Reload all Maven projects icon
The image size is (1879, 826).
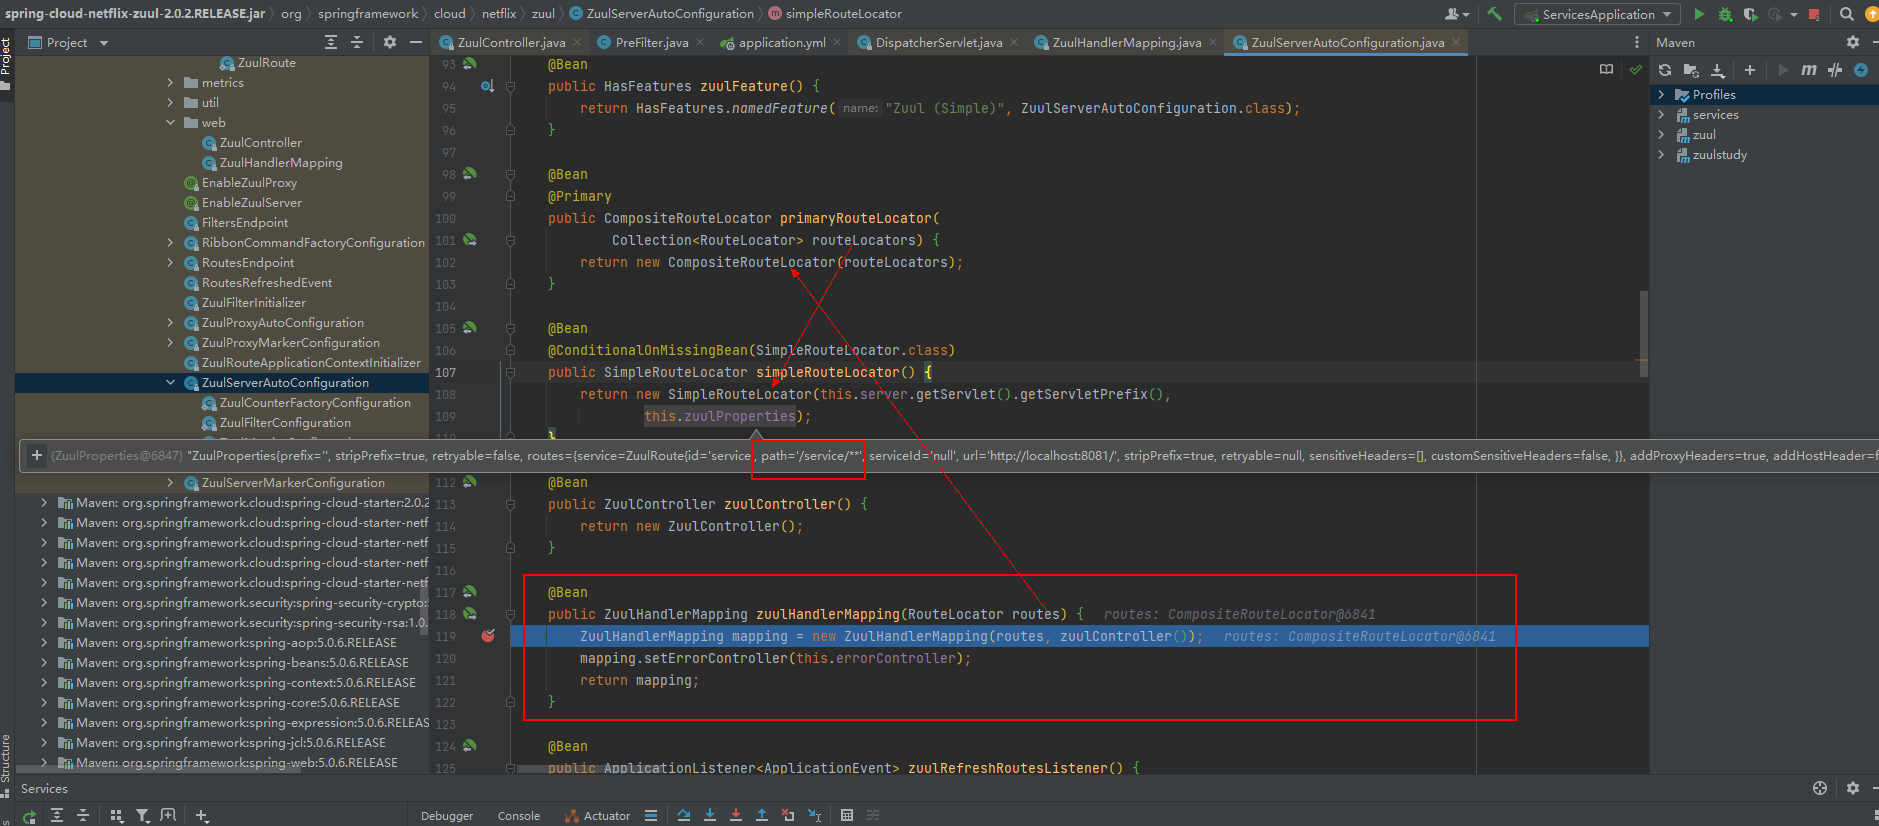click(1665, 70)
